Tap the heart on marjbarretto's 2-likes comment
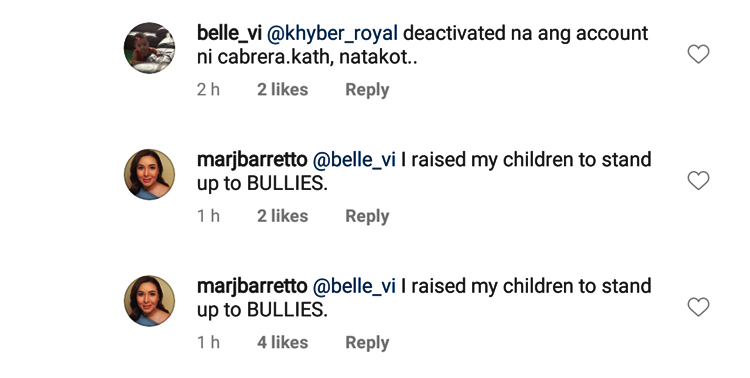The height and width of the screenshot is (378, 750). coord(698,180)
